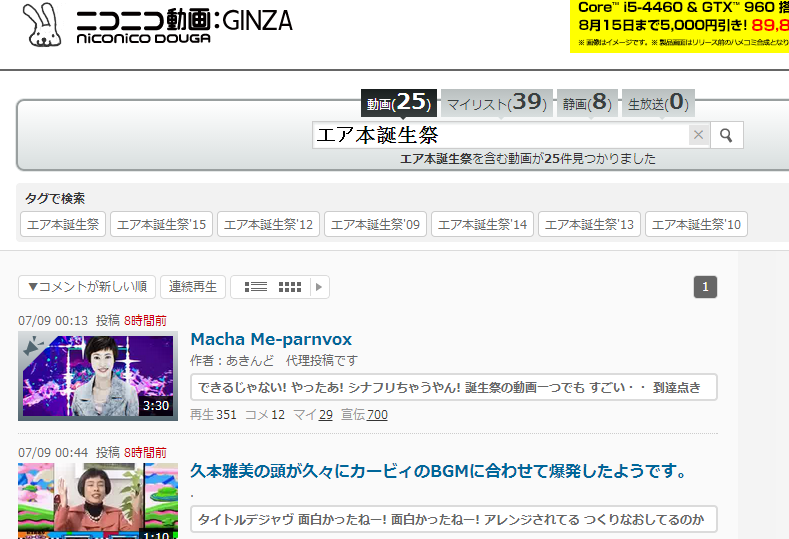Switch to the マイリスト(39) tab

[x=497, y=103]
